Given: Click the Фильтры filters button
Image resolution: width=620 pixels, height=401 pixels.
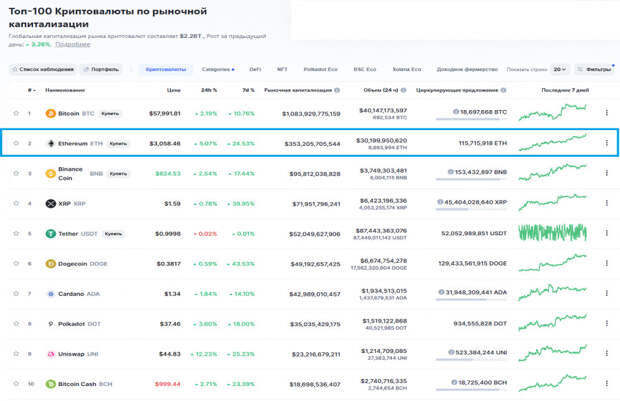Looking at the screenshot, I should tap(594, 69).
